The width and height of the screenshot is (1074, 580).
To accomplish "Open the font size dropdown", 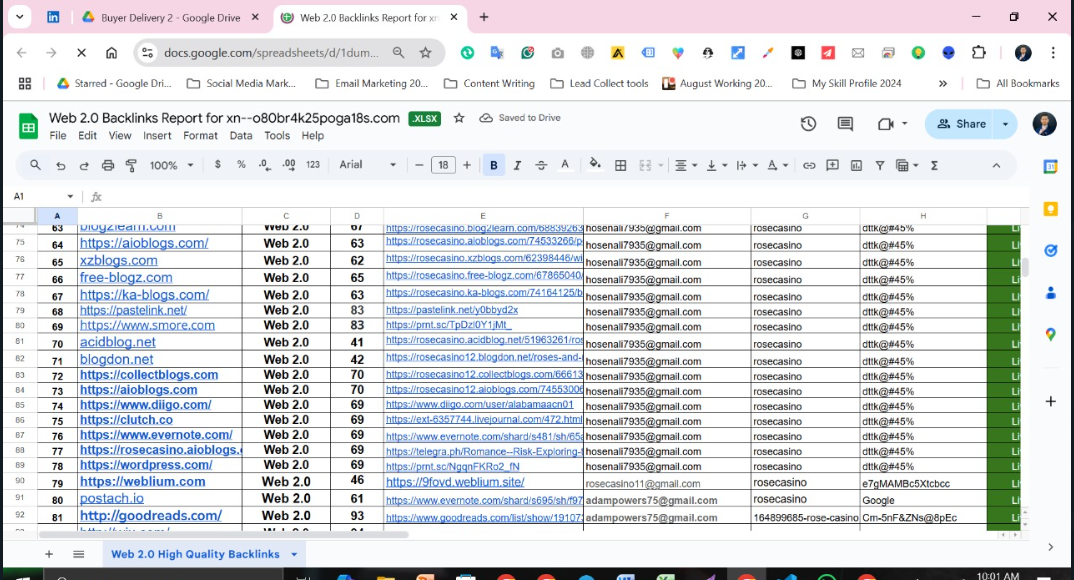I will coord(443,165).
